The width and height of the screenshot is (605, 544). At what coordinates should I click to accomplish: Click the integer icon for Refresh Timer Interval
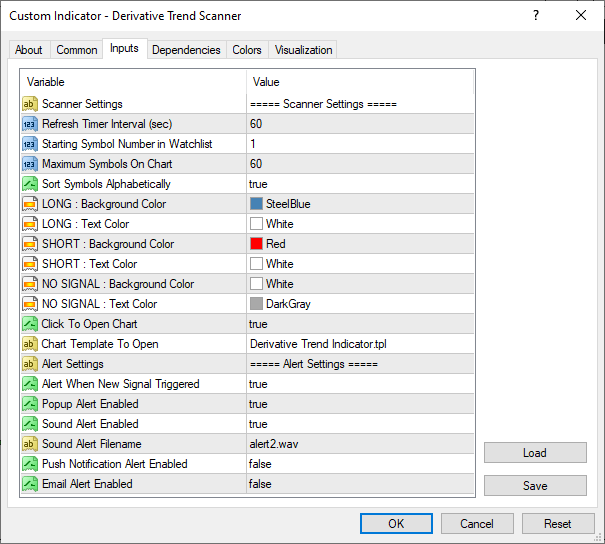coord(30,124)
